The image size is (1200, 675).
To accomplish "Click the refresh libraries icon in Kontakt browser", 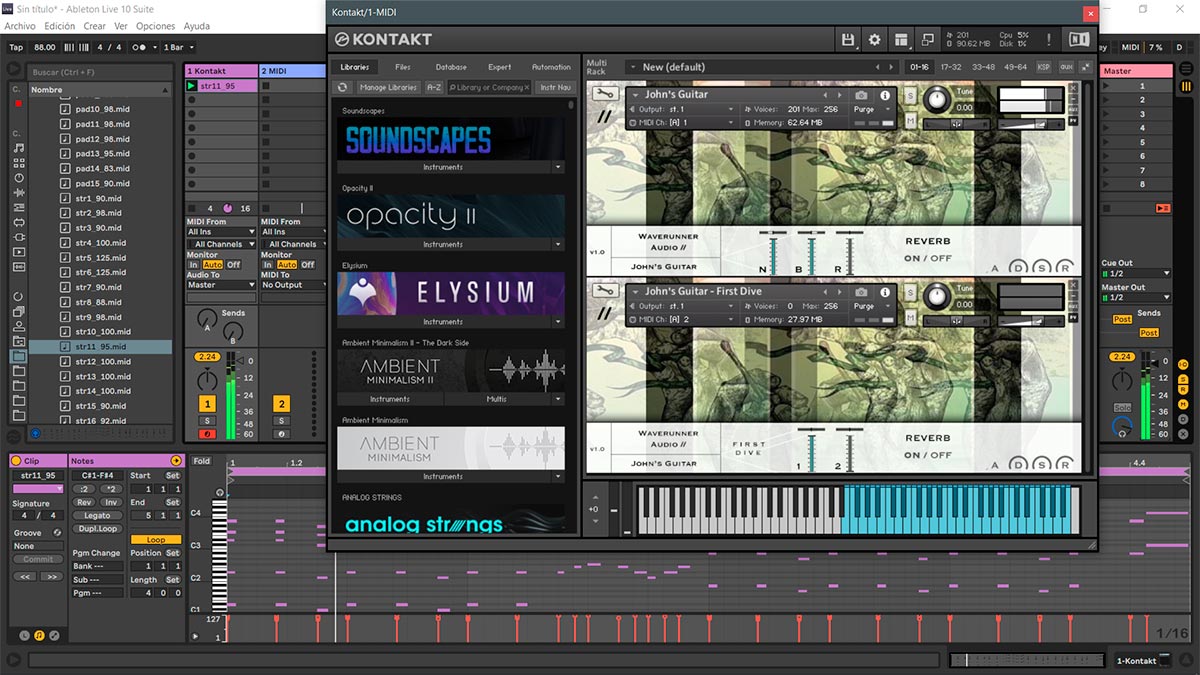I will pyautogui.click(x=343, y=88).
